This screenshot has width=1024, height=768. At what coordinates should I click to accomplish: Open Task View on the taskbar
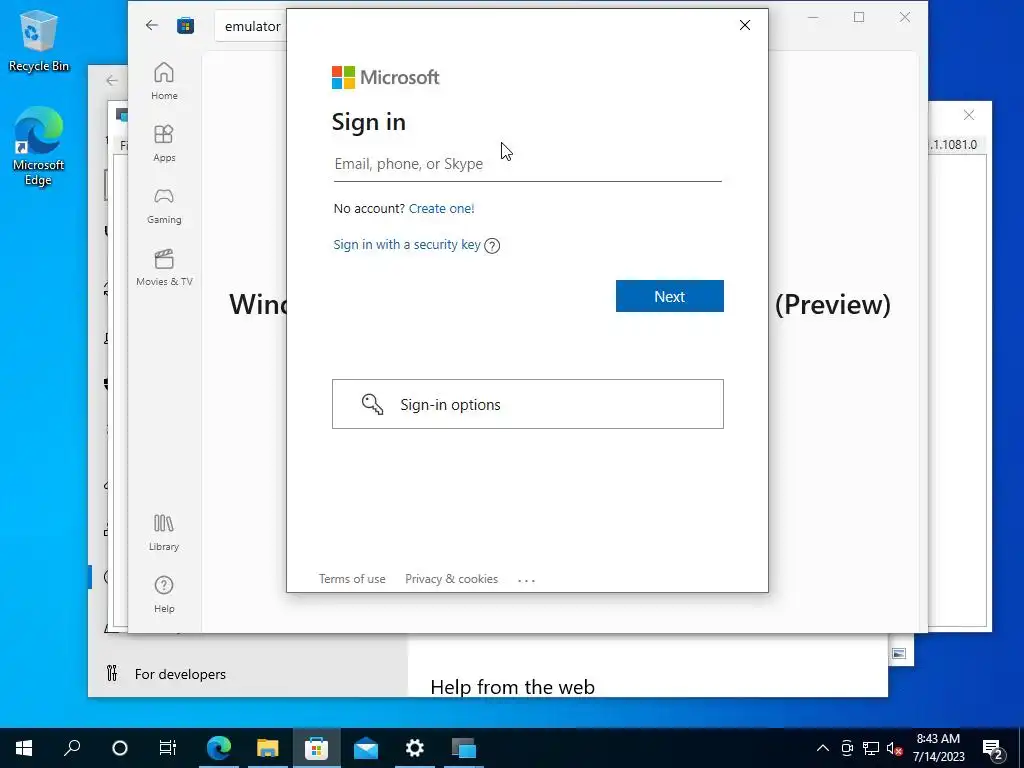[x=168, y=748]
